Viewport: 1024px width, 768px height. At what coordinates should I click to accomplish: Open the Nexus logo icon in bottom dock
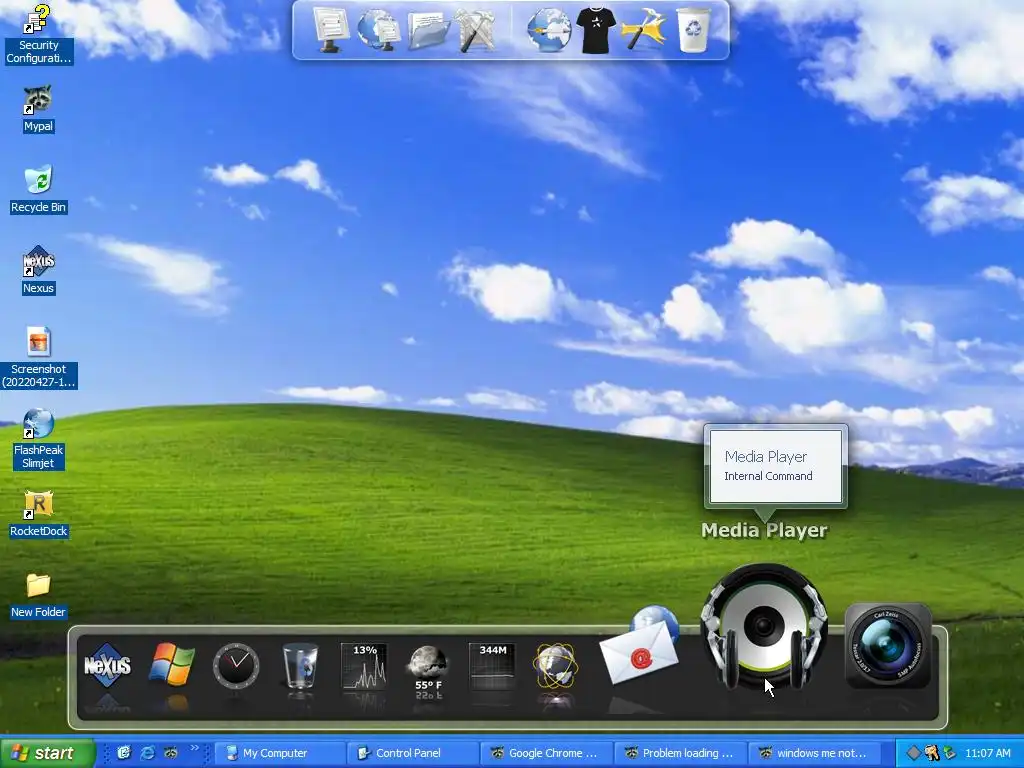(107, 665)
